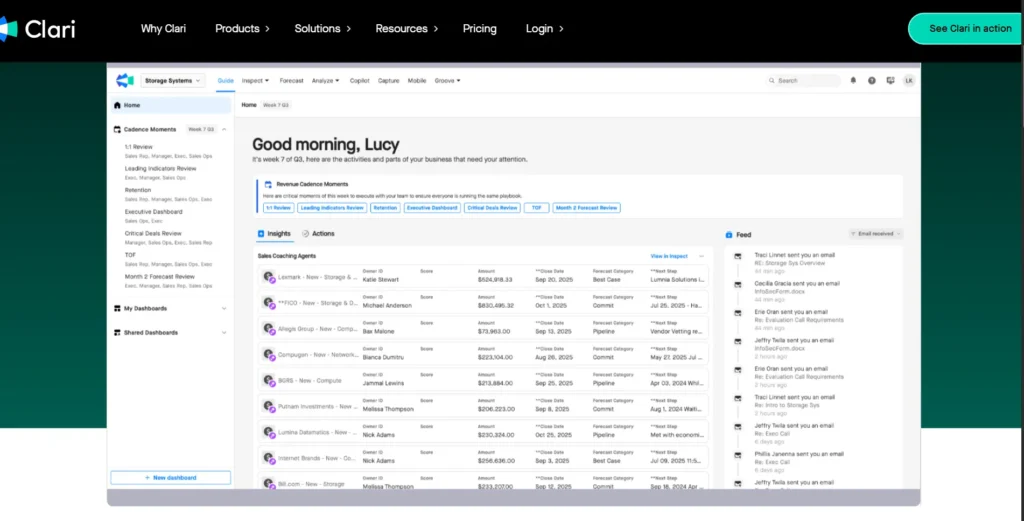Click the presentation screen icon beside help

(x=889, y=80)
